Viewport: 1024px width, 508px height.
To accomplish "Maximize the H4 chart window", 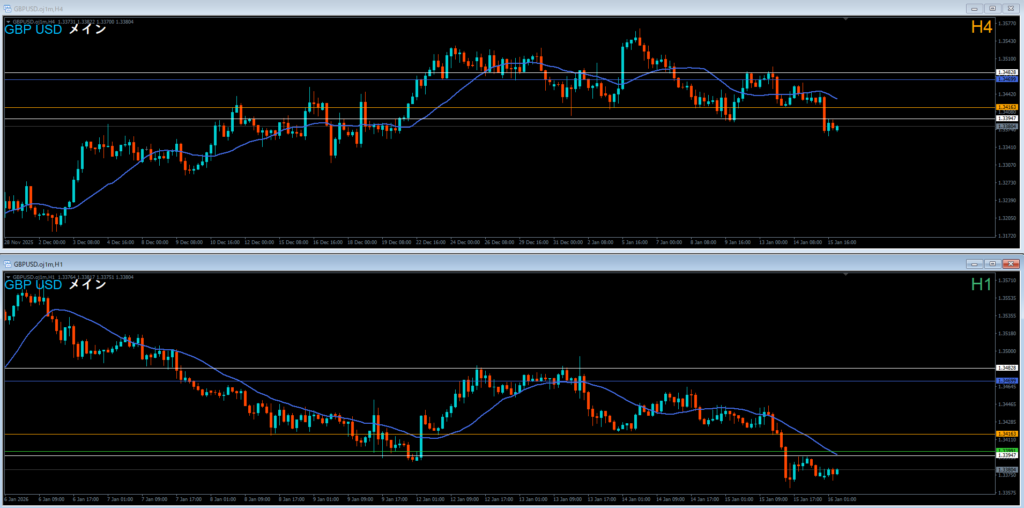I will tap(993, 8).
